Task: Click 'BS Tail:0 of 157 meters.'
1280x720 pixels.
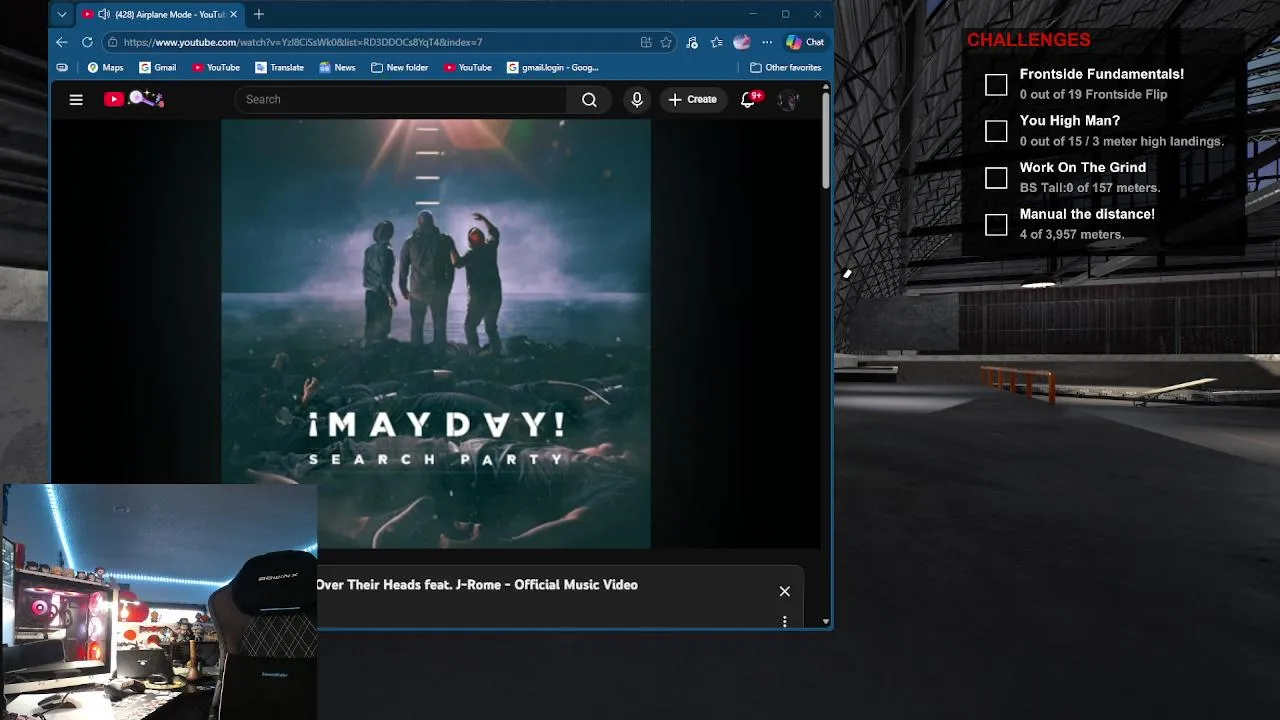Action: tap(1090, 187)
